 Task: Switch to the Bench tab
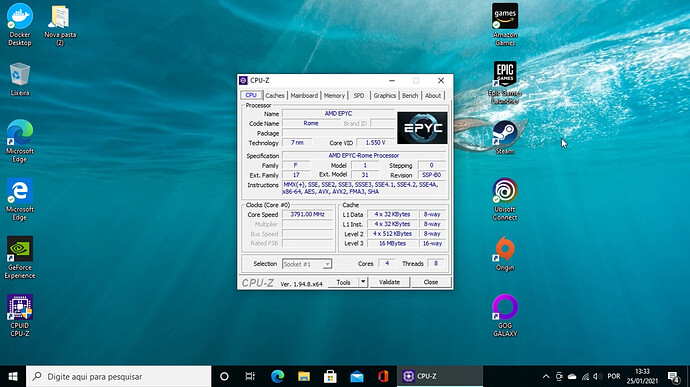click(x=410, y=96)
